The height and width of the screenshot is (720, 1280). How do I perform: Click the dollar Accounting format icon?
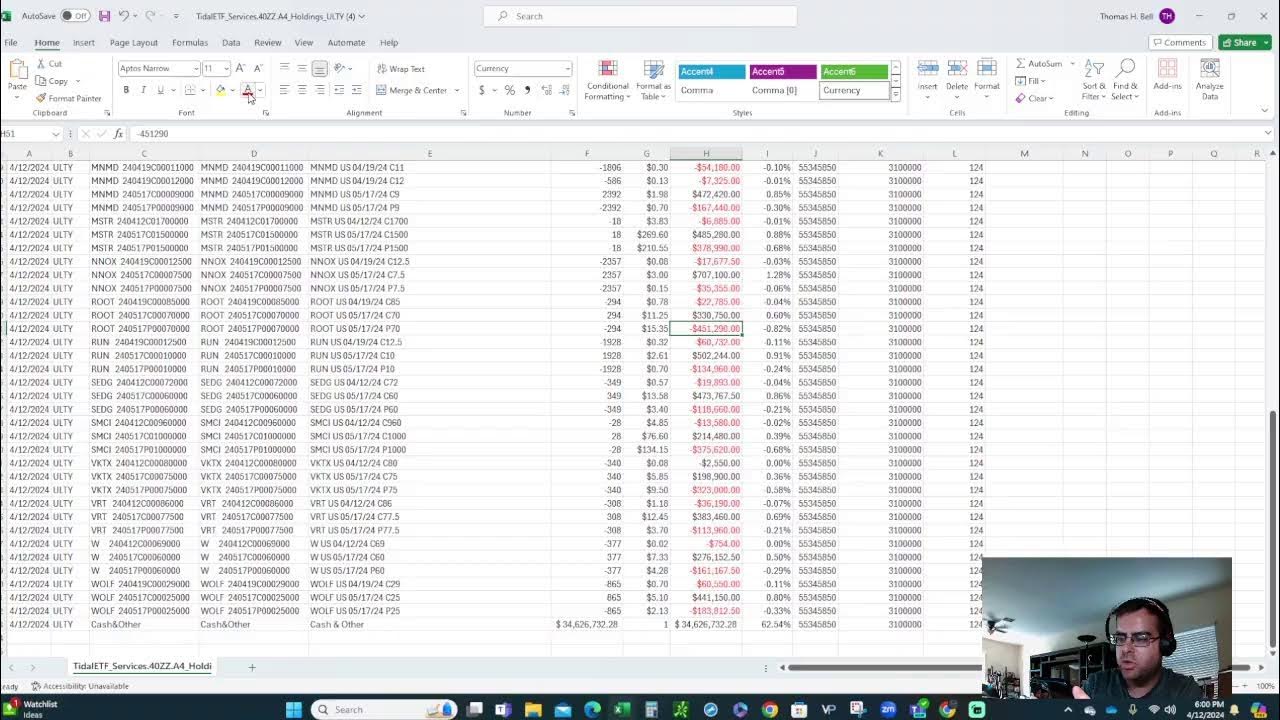pyautogui.click(x=482, y=90)
